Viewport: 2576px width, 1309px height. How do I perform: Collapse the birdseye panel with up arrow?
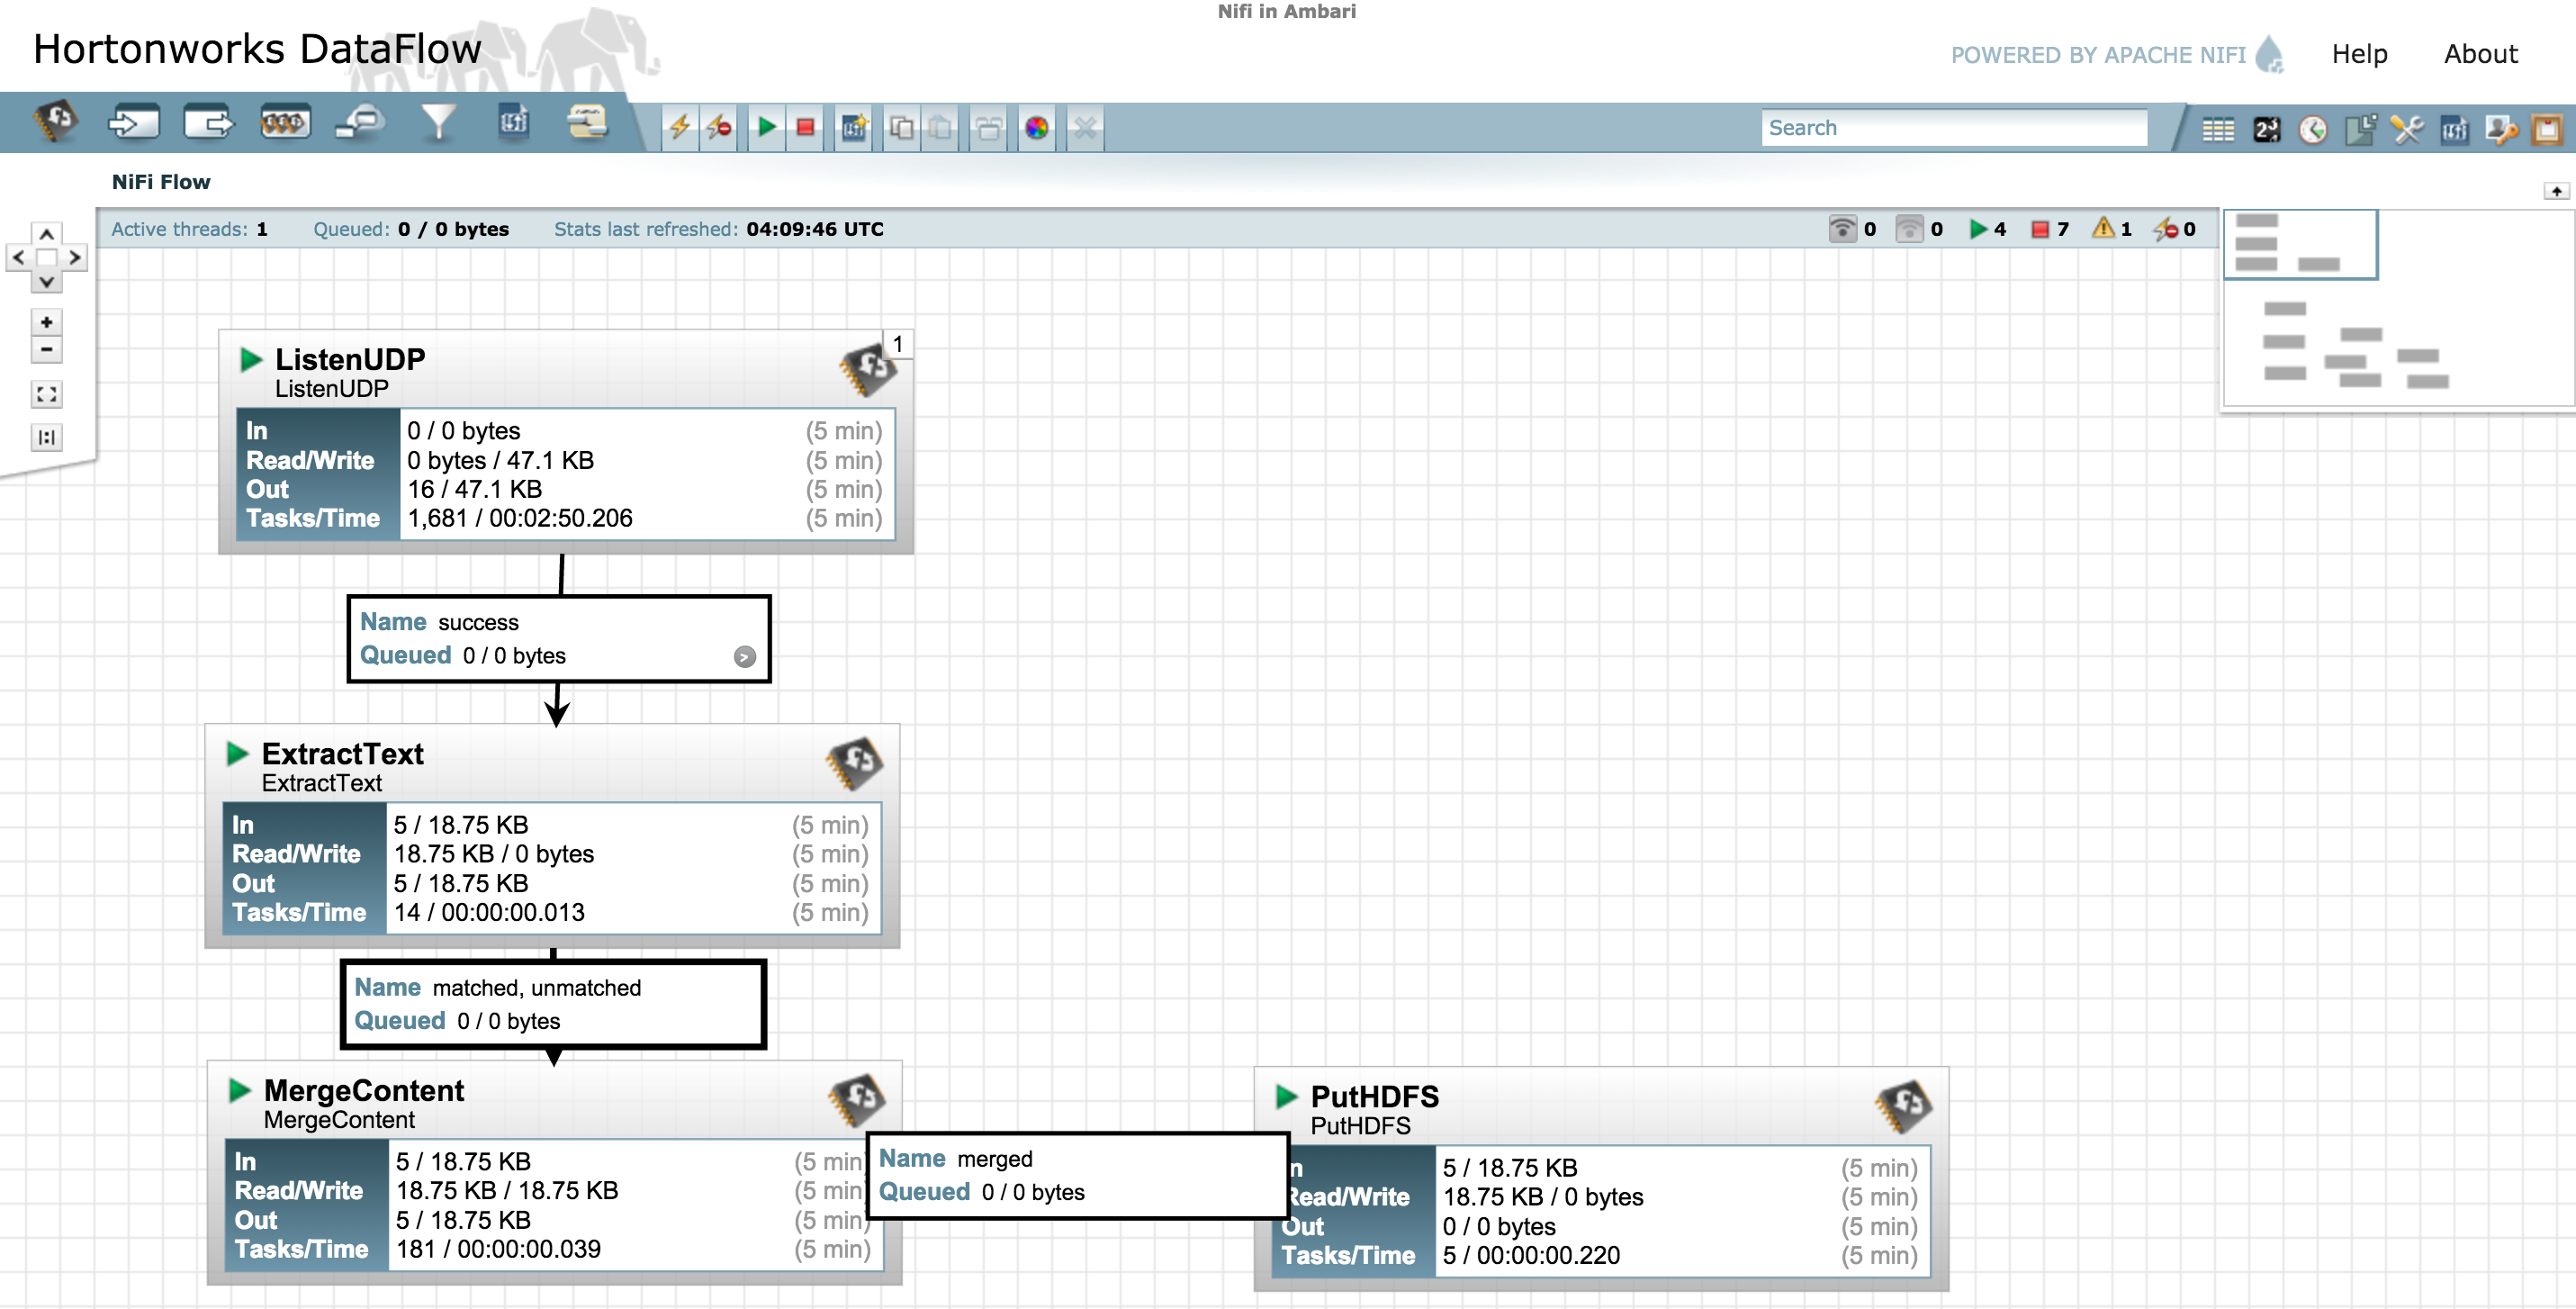pyautogui.click(x=2556, y=190)
